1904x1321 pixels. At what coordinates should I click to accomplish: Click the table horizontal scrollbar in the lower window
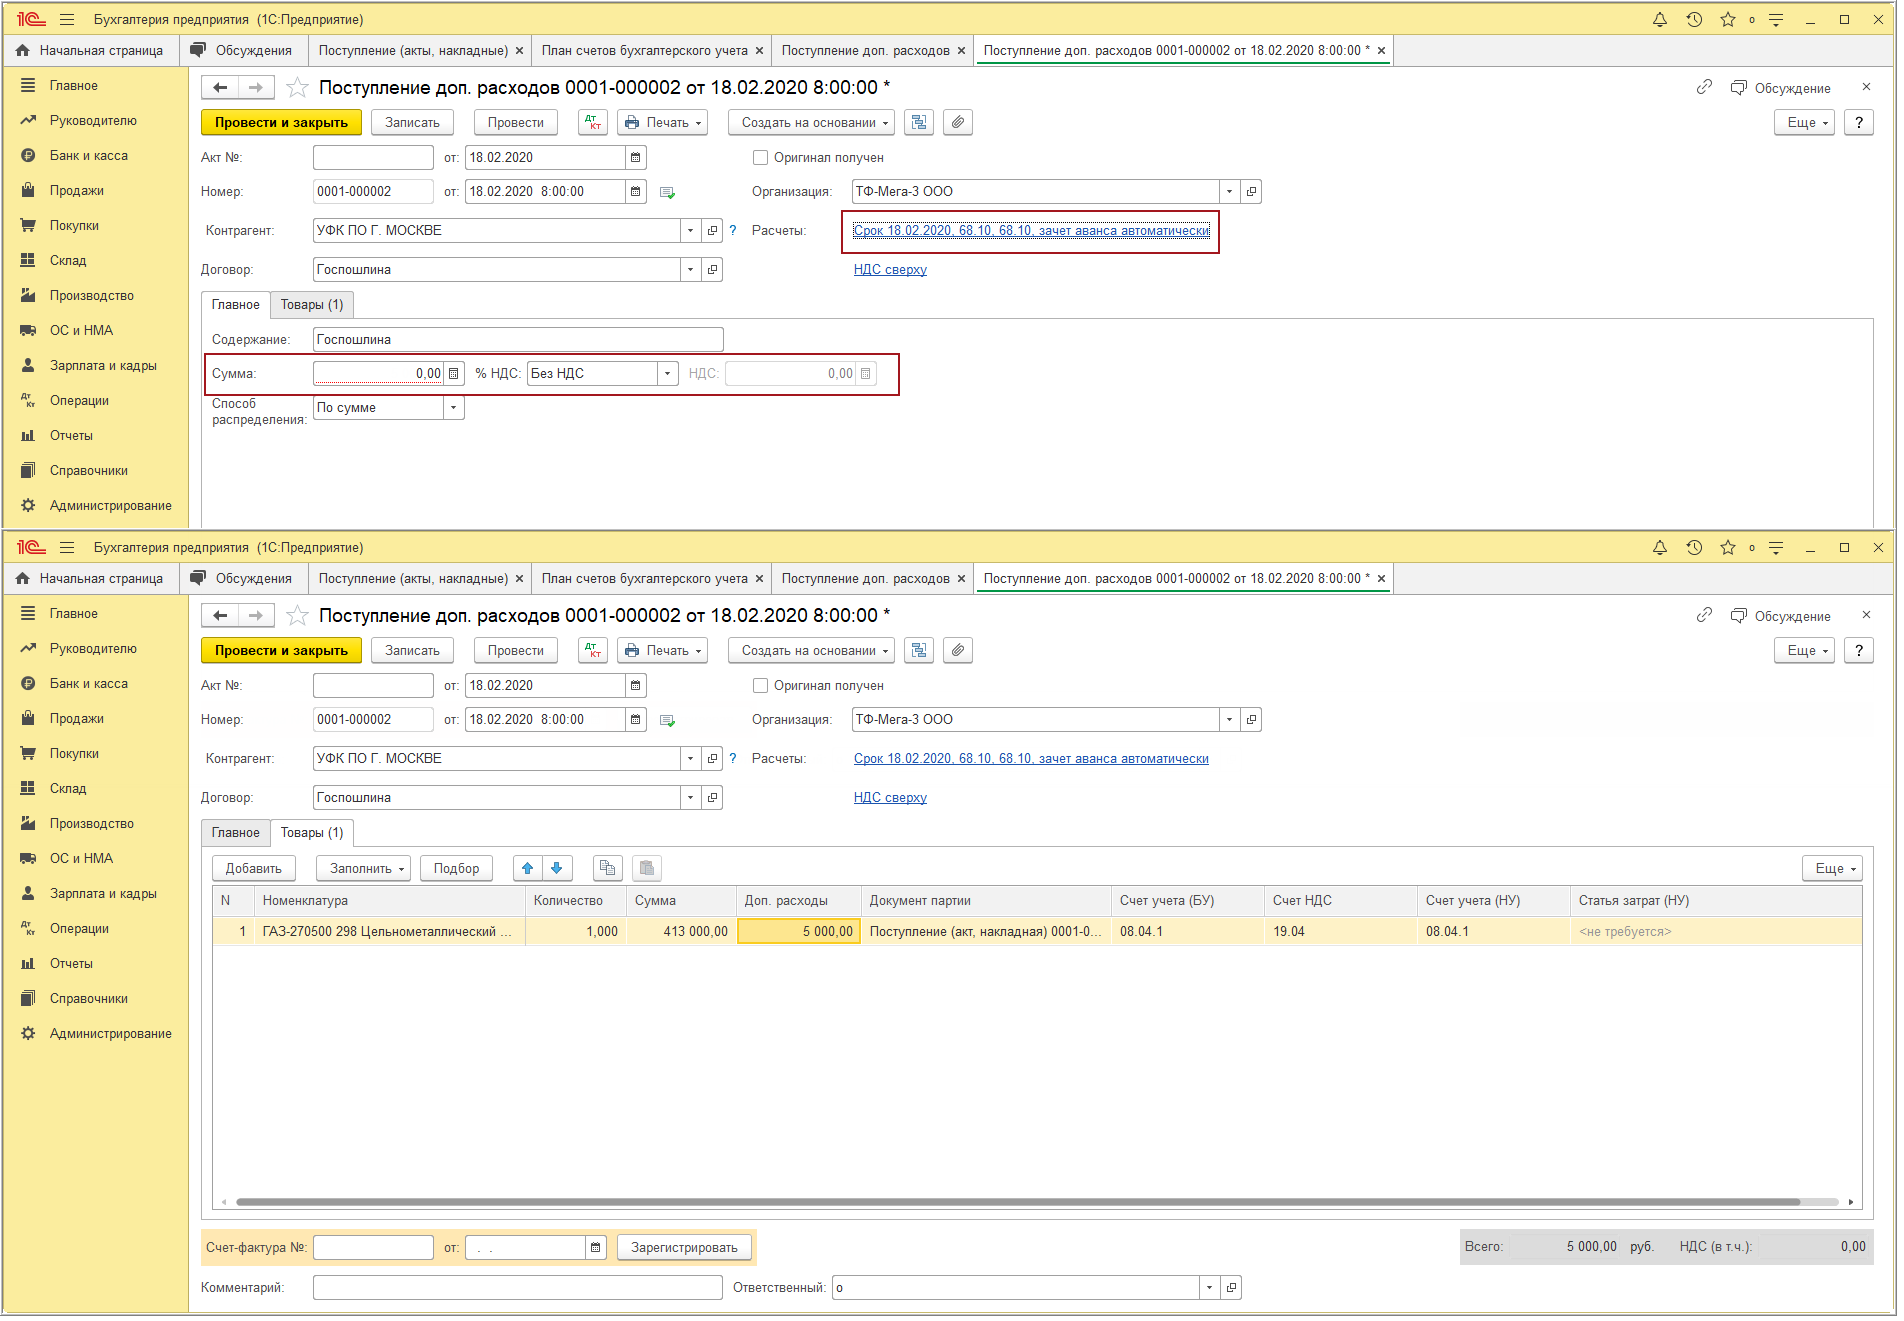[x=1018, y=1202]
